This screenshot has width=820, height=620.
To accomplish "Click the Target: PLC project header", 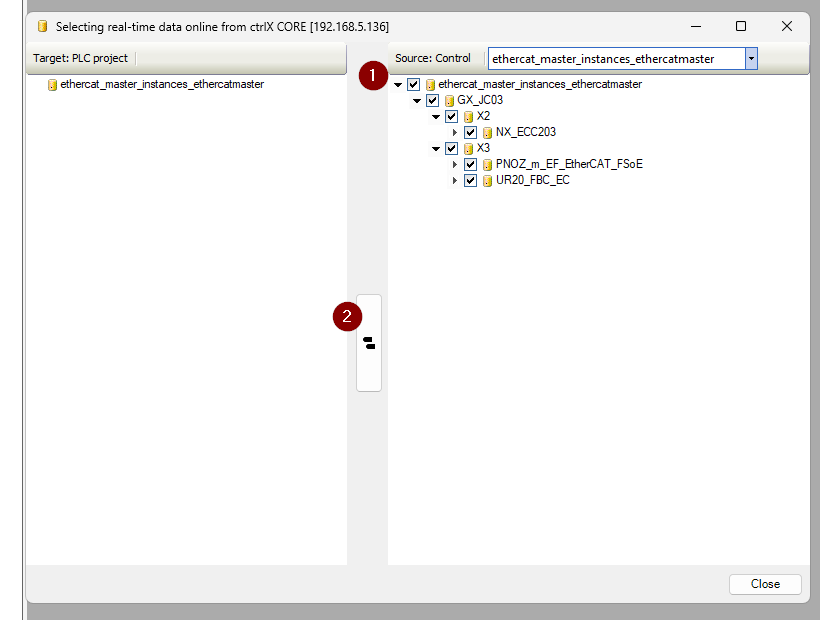I will point(81,58).
